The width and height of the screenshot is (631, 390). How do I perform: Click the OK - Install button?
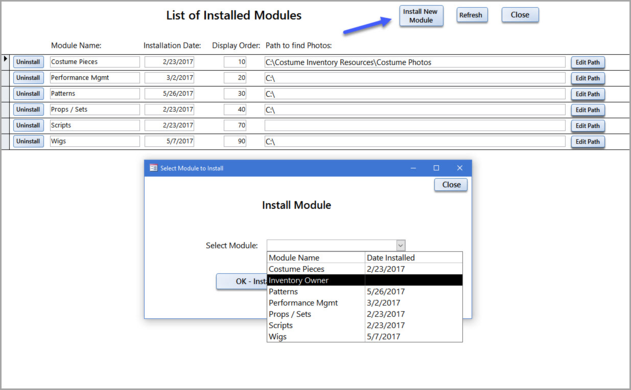point(241,281)
